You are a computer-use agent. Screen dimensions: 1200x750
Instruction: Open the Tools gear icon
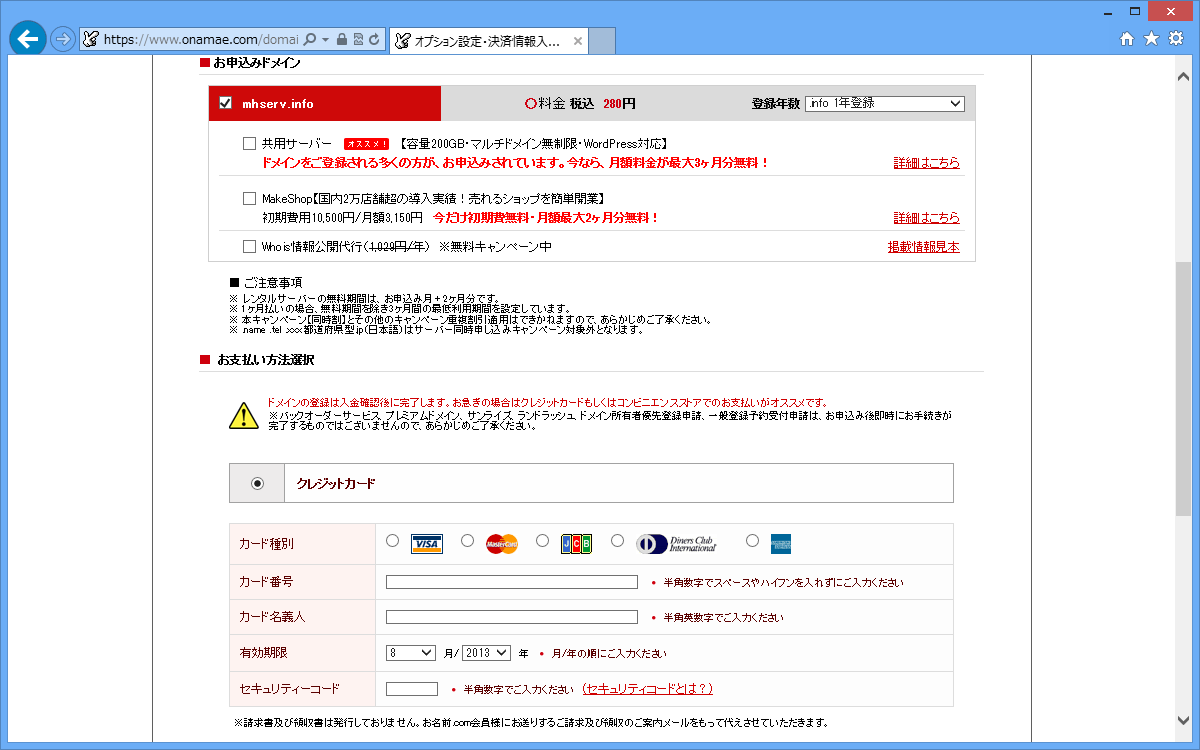coord(1176,39)
